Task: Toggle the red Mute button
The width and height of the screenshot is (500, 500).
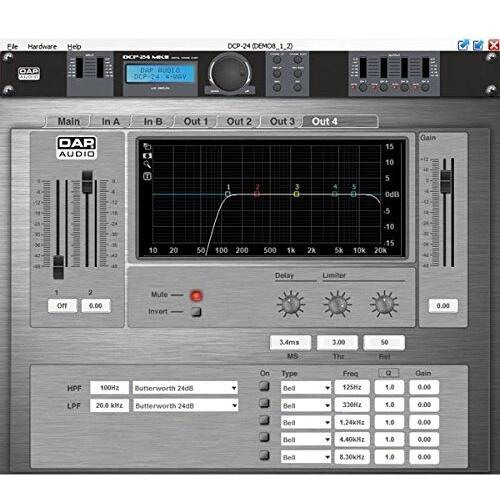Action: tap(196, 295)
